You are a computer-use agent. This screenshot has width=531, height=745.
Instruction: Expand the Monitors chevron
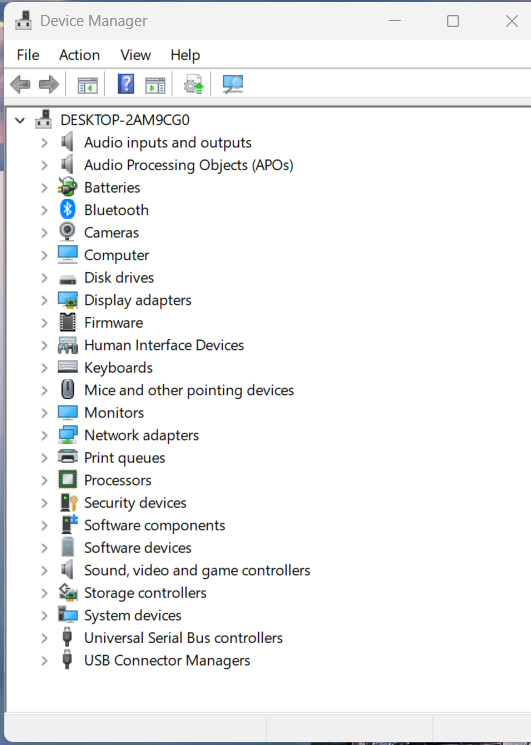[x=44, y=413]
